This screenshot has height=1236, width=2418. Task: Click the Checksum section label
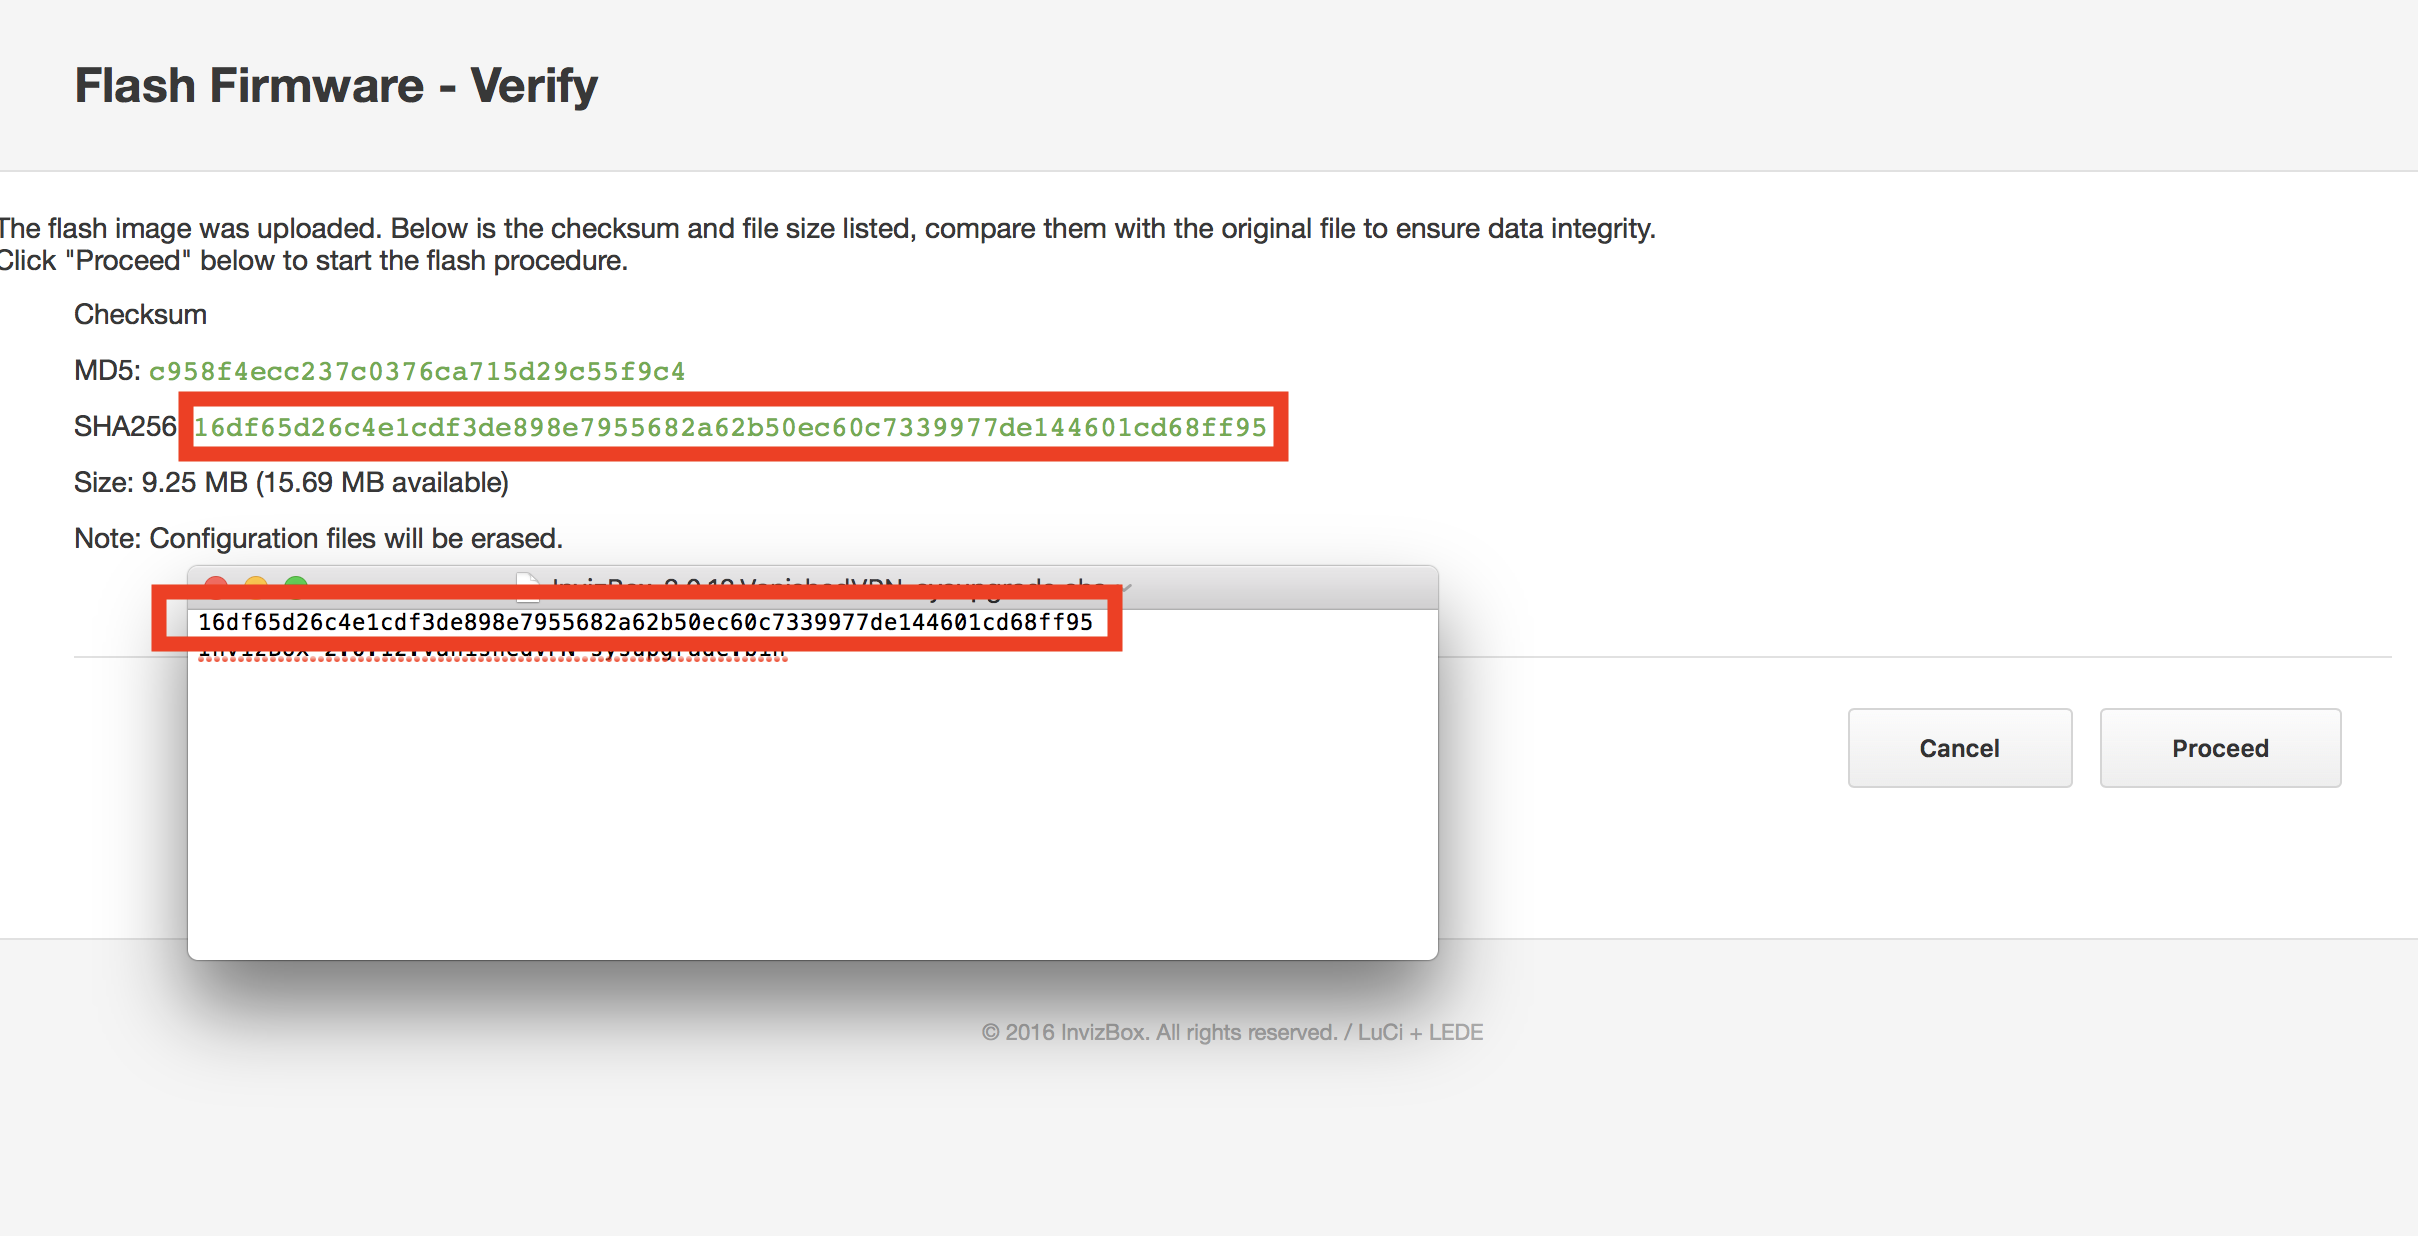coord(140,315)
